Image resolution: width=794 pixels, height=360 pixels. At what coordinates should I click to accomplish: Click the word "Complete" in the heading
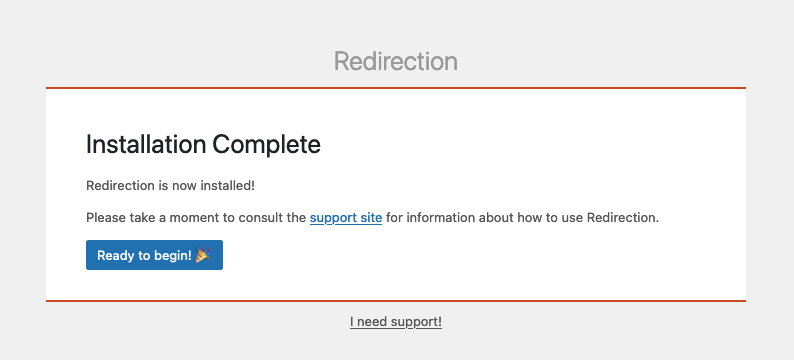[266, 144]
